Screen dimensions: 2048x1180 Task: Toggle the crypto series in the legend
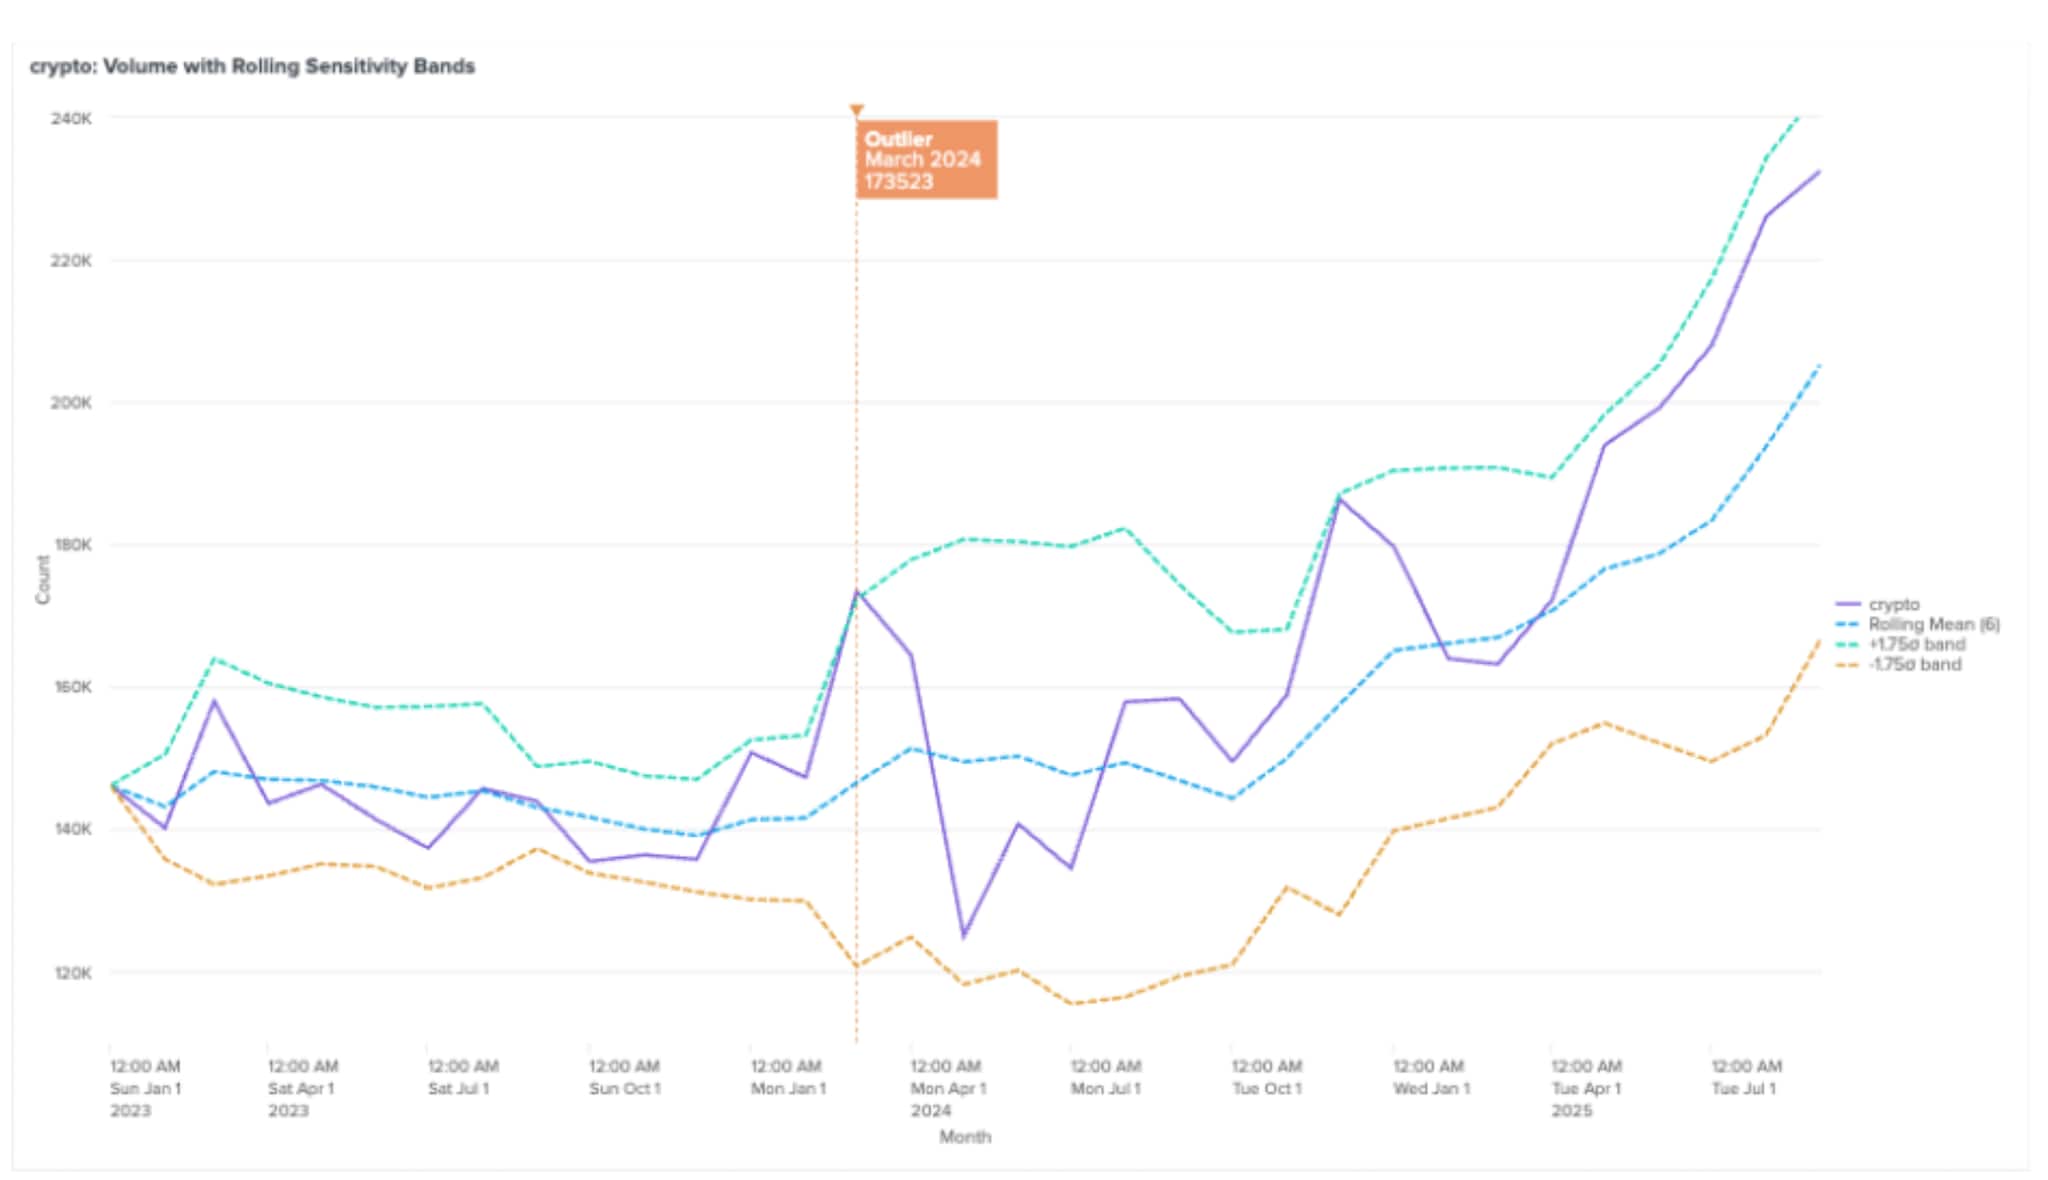1893,604
